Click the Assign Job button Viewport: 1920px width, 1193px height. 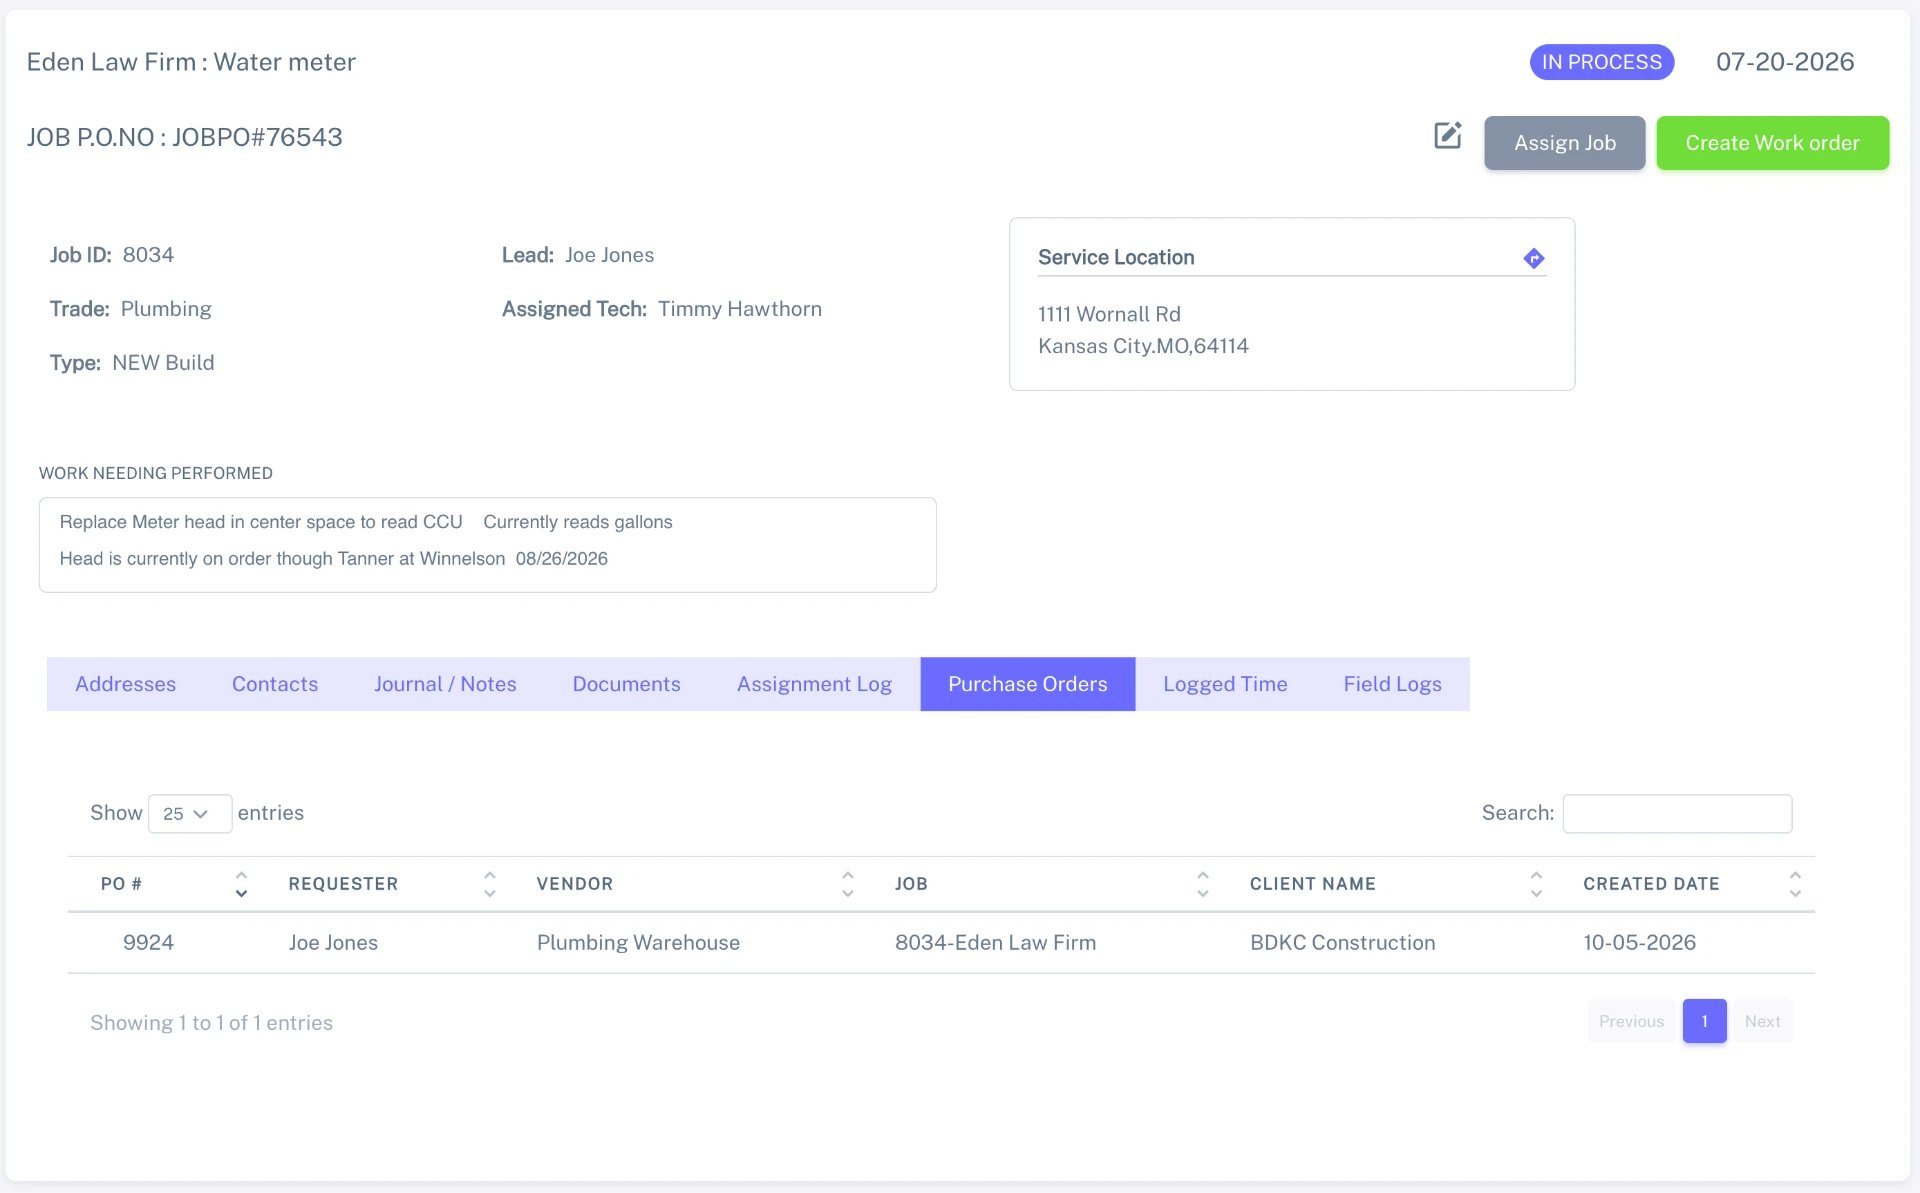pyautogui.click(x=1564, y=143)
